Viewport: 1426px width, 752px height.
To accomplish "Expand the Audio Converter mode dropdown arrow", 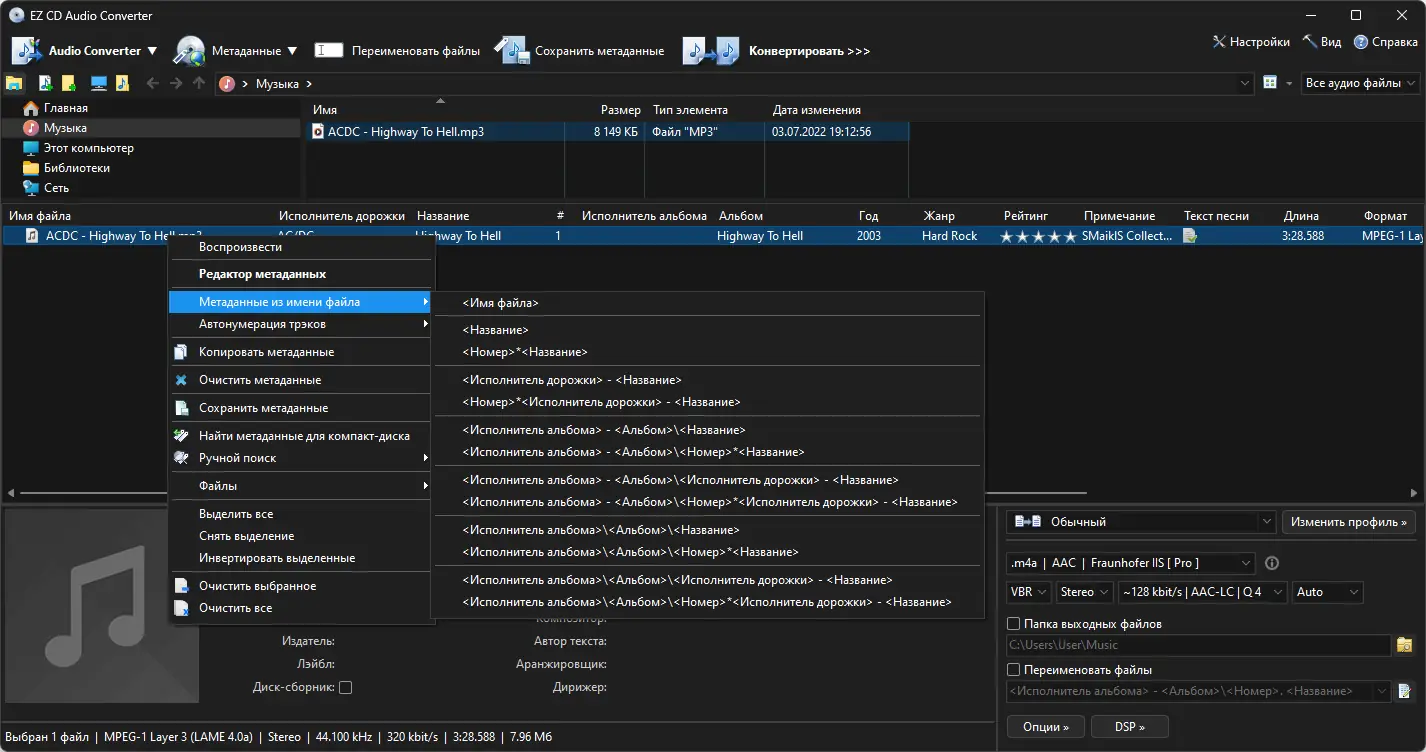I will [x=152, y=51].
